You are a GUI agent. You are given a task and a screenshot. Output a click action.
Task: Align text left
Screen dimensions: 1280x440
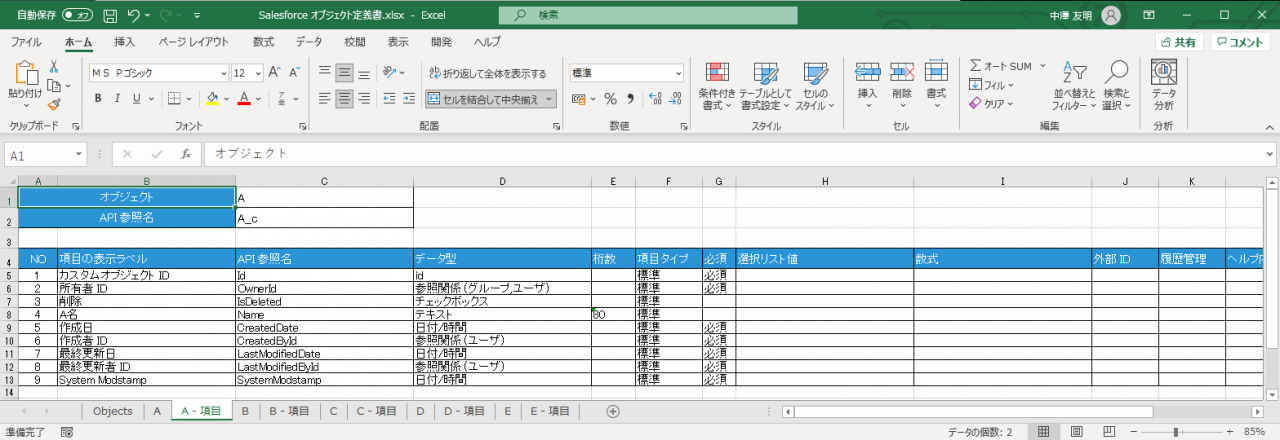pyautogui.click(x=325, y=98)
